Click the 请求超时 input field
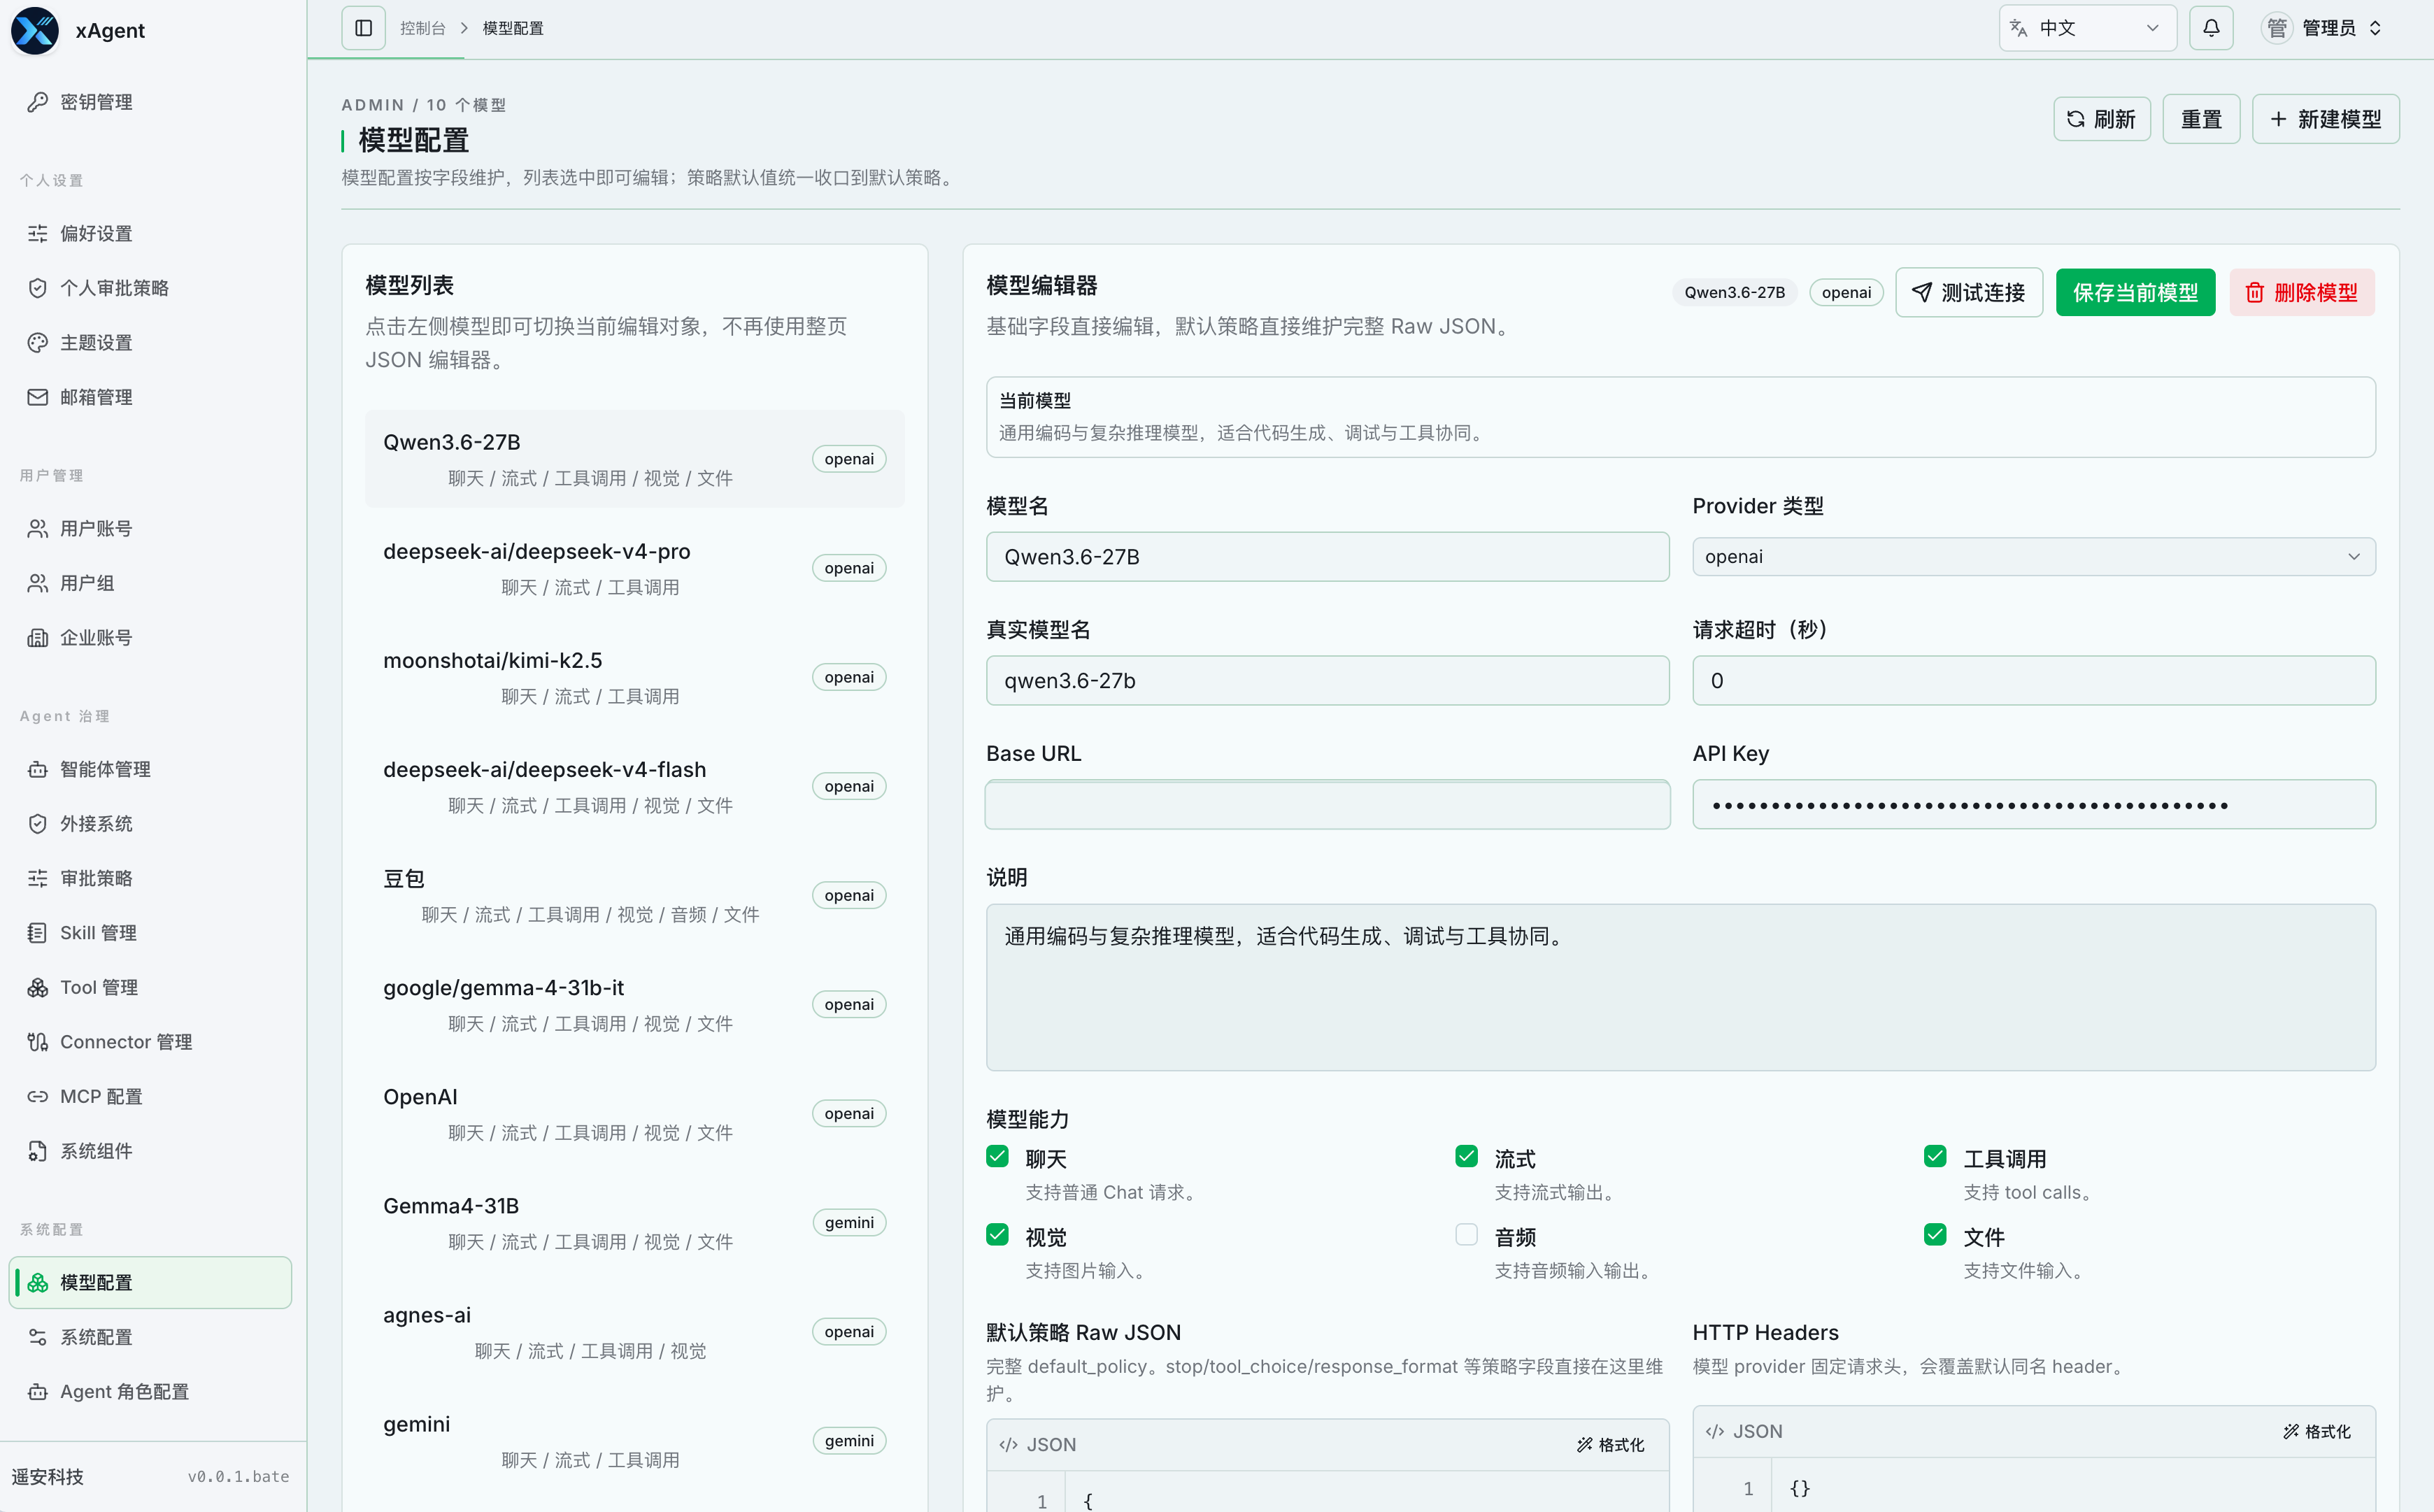The image size is (2434, 1512). click(2033, 680)
